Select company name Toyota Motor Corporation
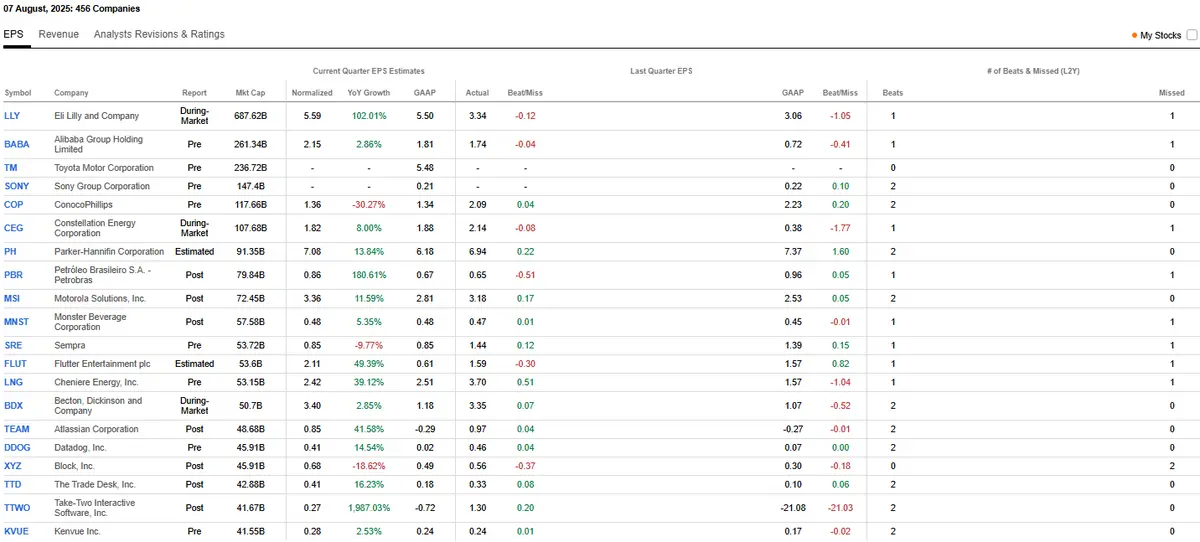This screenshot has width=1200, height=542. pyautogui.click(x=104, y=168)
